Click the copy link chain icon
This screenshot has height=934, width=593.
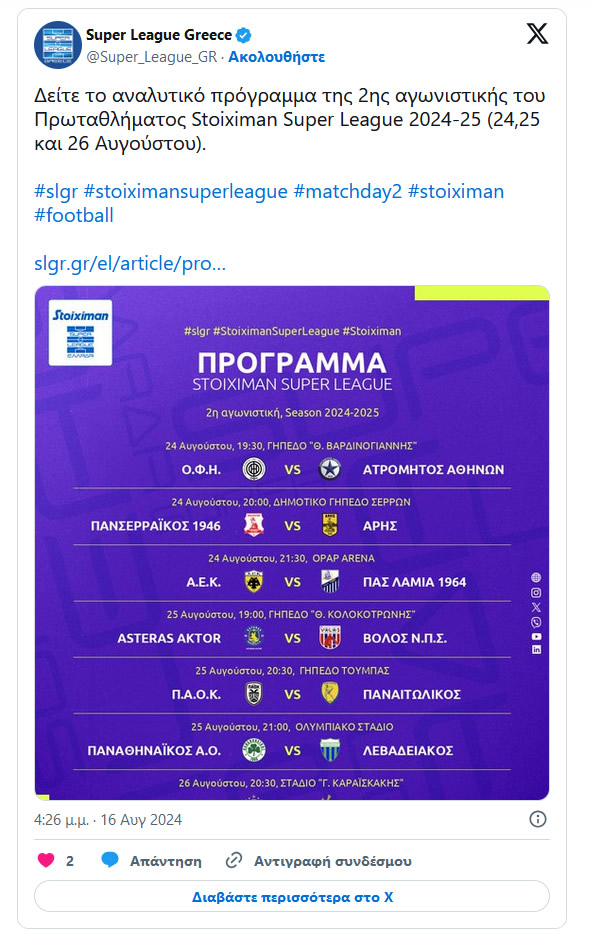click(x=235, y=859)
